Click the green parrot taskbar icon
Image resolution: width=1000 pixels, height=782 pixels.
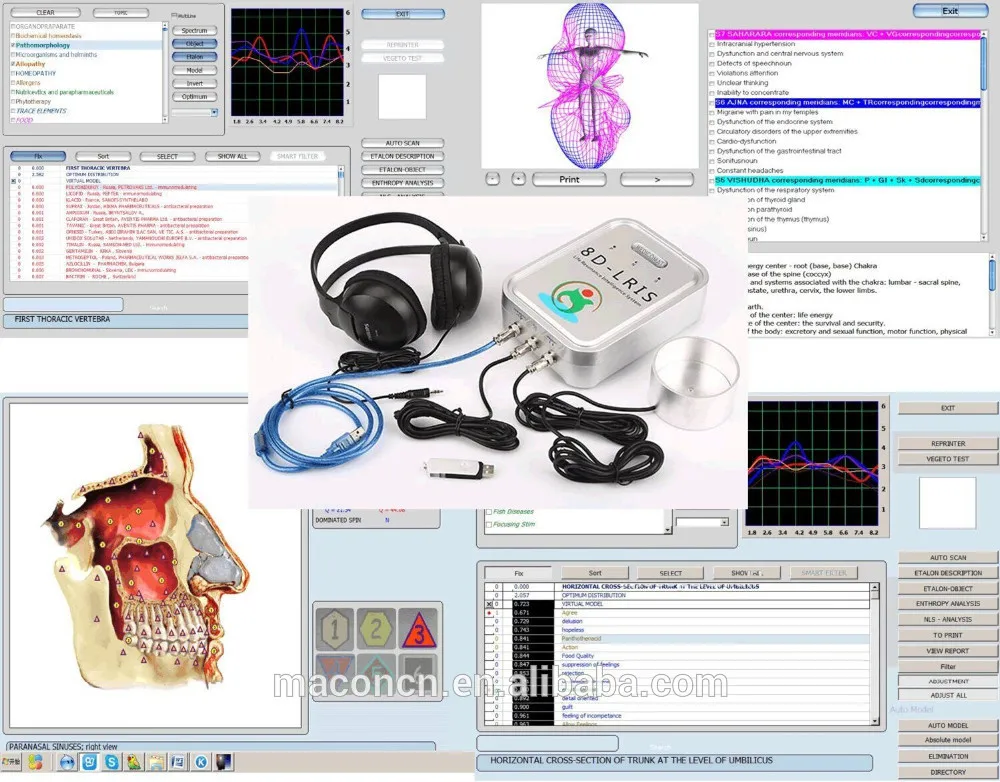pyautogui.click(x=134, y=762)
